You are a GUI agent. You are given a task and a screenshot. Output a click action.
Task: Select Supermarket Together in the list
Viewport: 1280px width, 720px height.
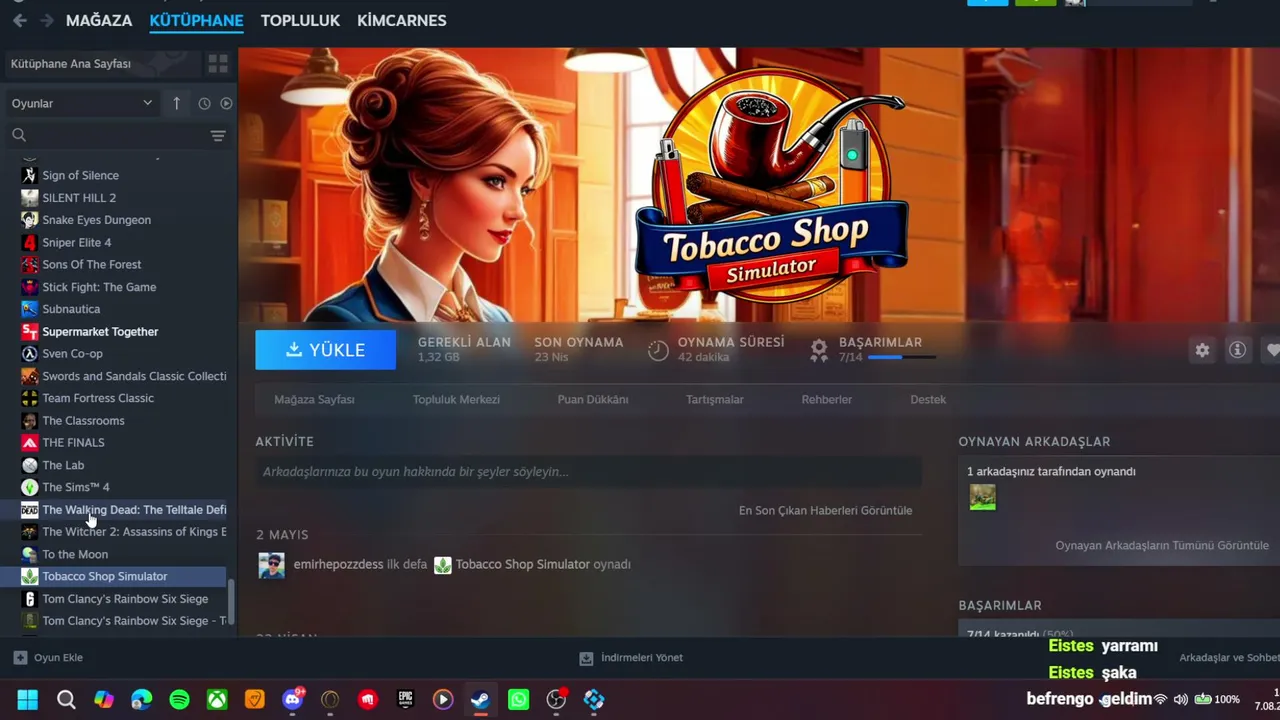point(124,331)
